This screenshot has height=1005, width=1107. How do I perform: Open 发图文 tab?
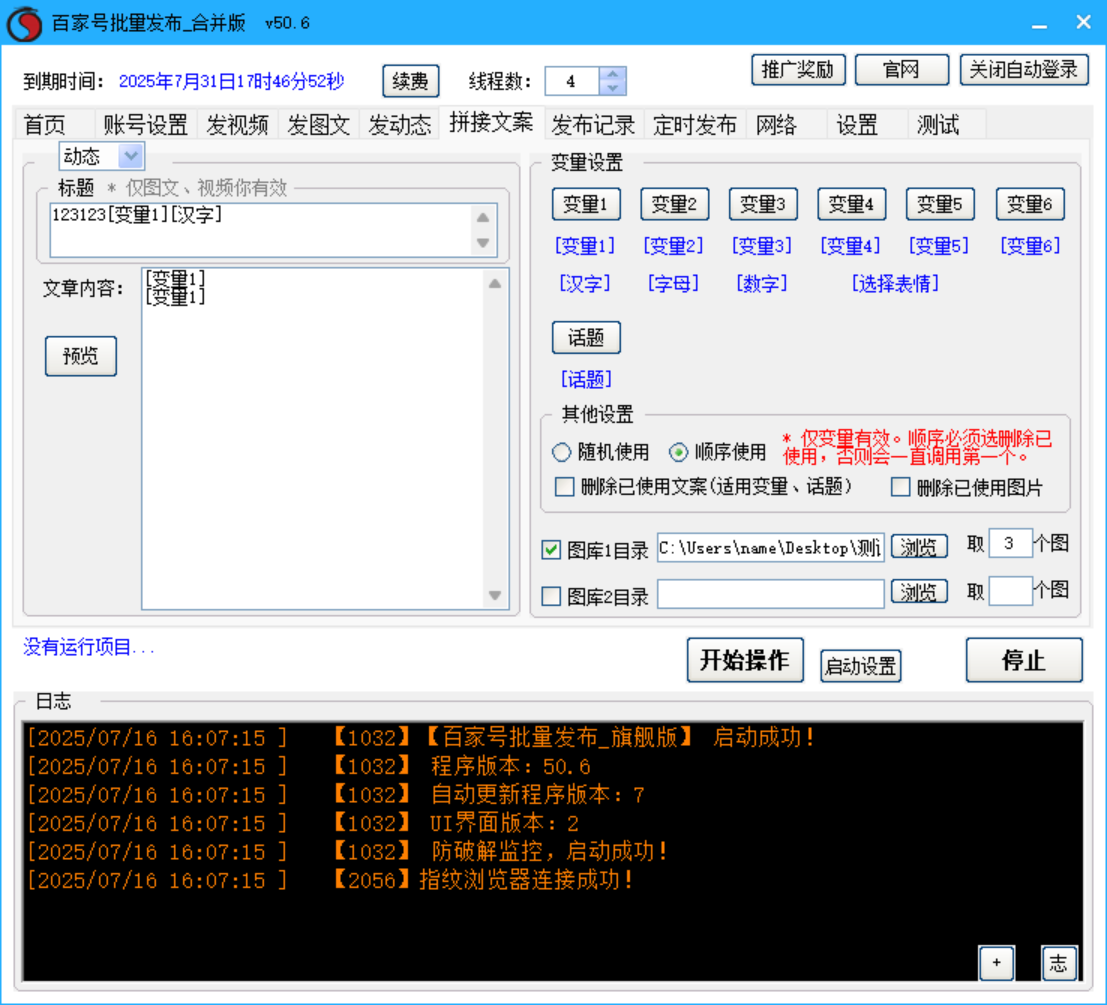(x=318, y=125)
